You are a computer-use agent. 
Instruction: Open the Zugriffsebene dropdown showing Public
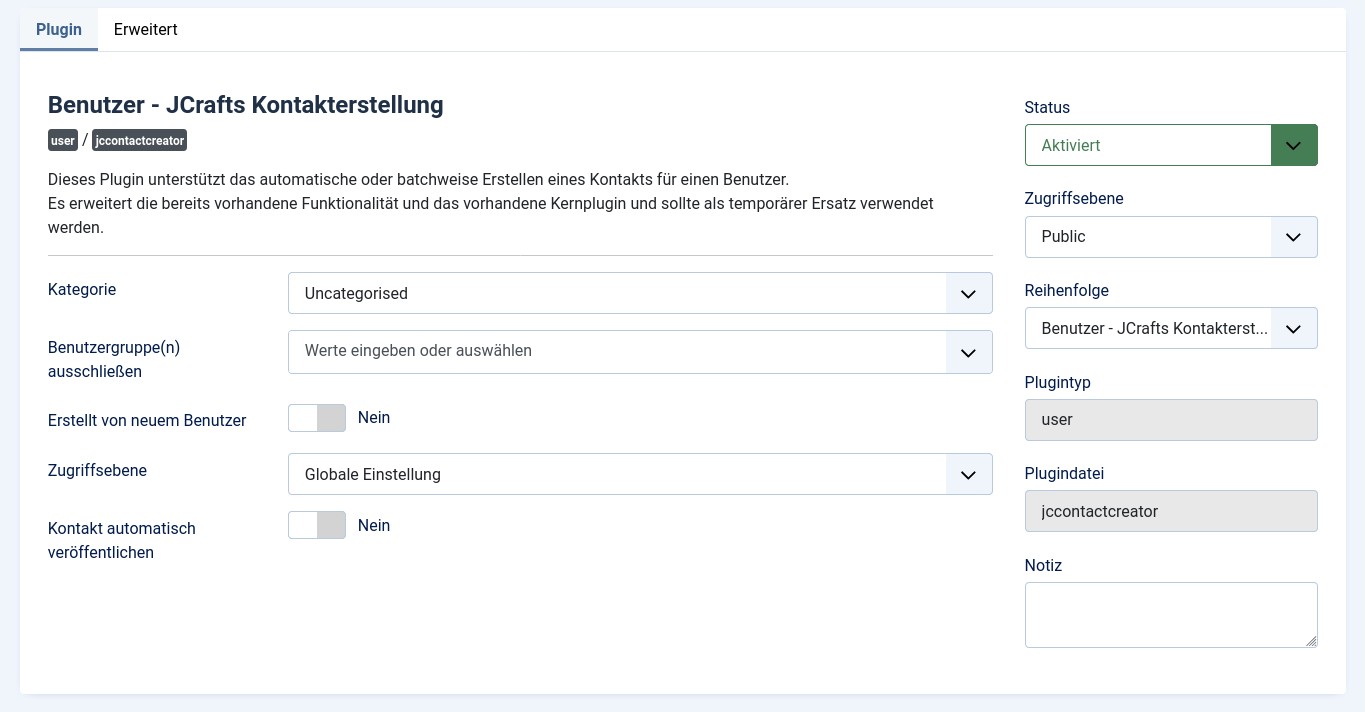1170,237
